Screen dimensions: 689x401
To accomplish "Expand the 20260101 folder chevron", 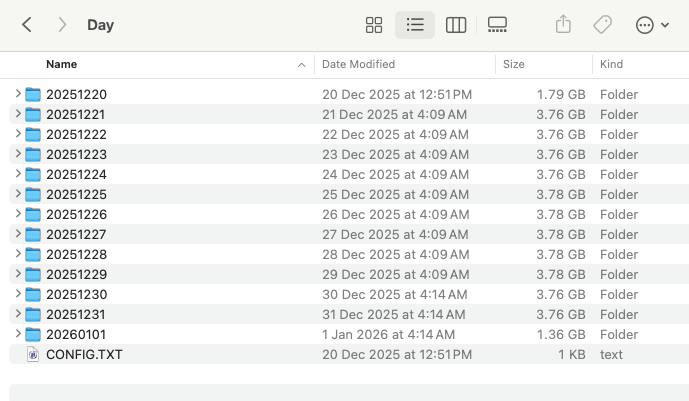I will coord(18,334).
